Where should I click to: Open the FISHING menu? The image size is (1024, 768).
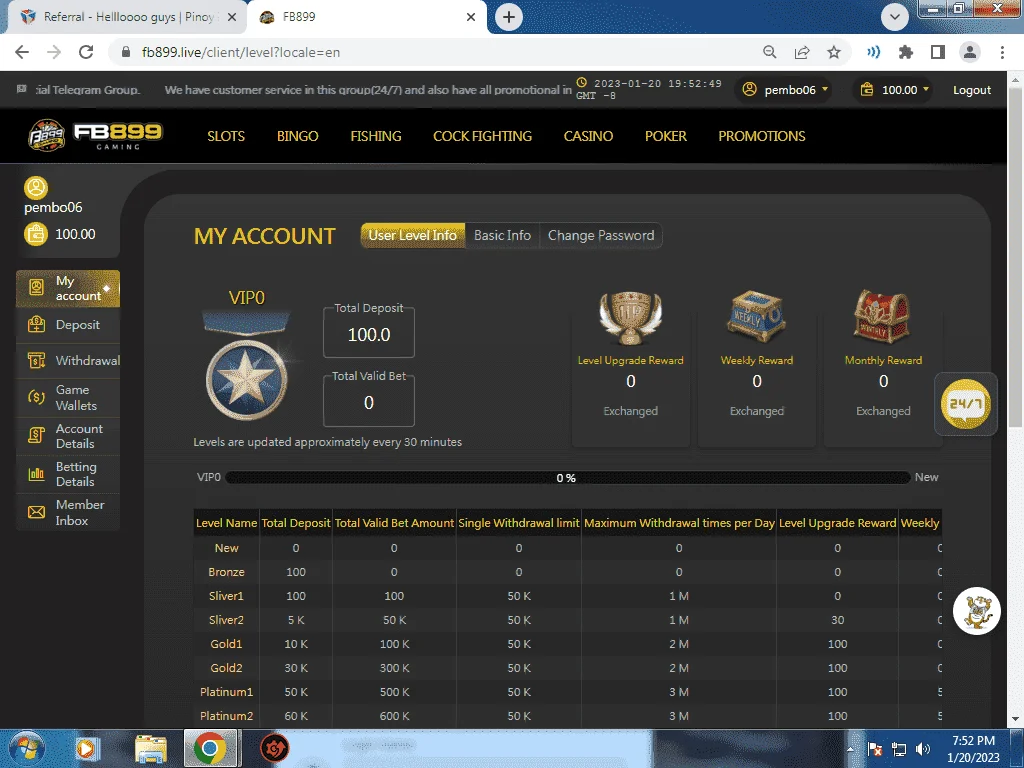[376, 136]
